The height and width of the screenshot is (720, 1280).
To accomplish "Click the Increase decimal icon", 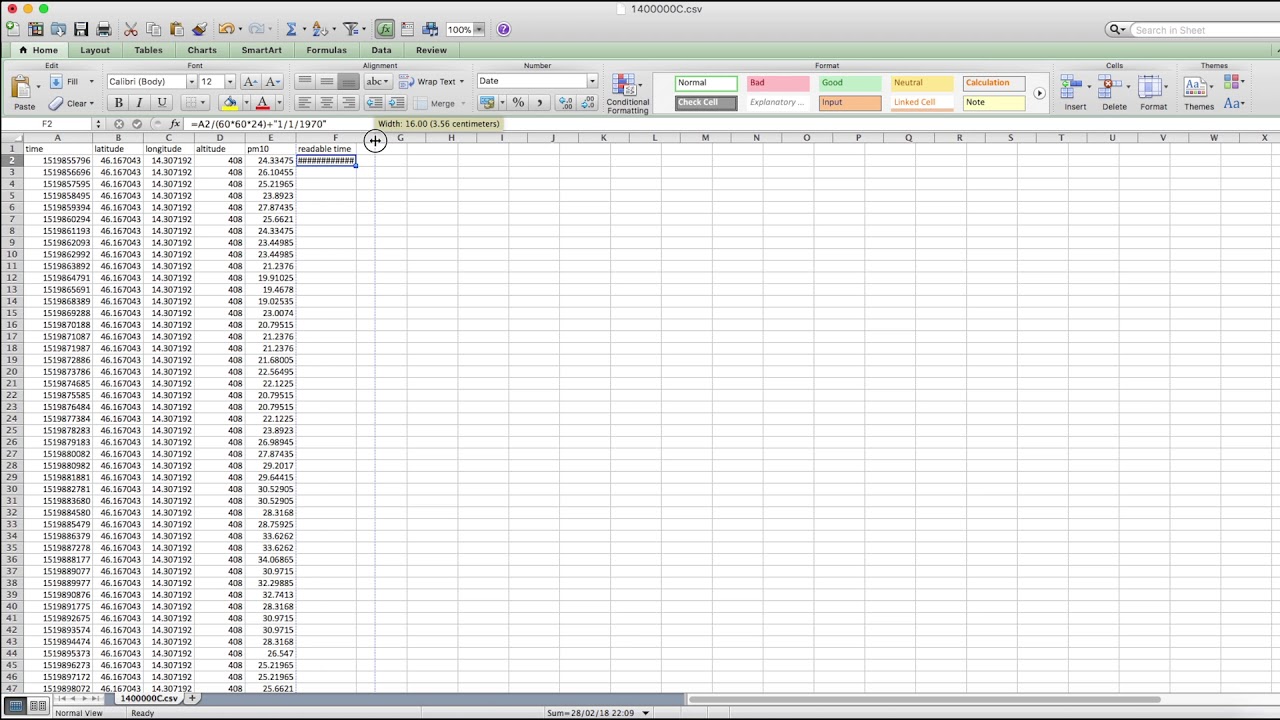I will (565, 102).
